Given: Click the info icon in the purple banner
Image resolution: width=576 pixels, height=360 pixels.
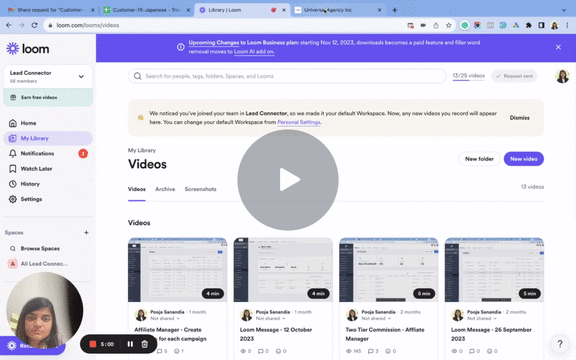Looking at the screenshot, I should pyautogui.click(x=180, y=47).
